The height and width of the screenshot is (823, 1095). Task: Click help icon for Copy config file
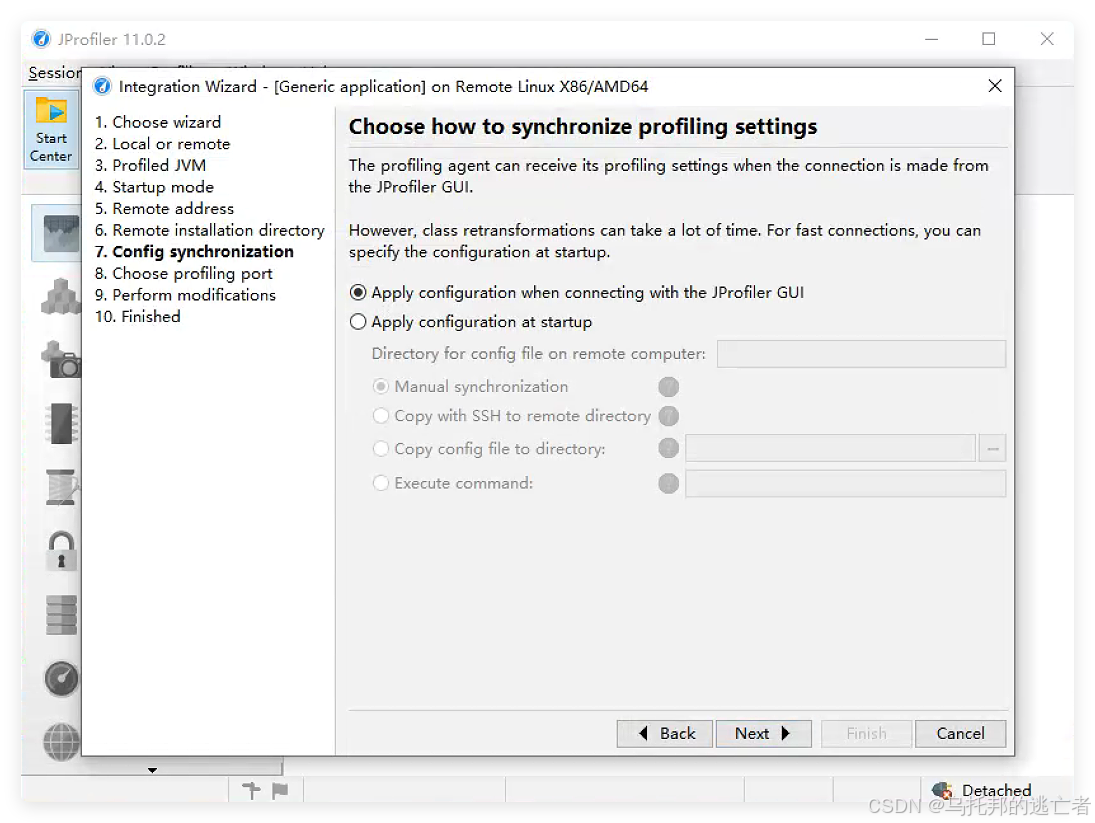click(x=668, y=448)
